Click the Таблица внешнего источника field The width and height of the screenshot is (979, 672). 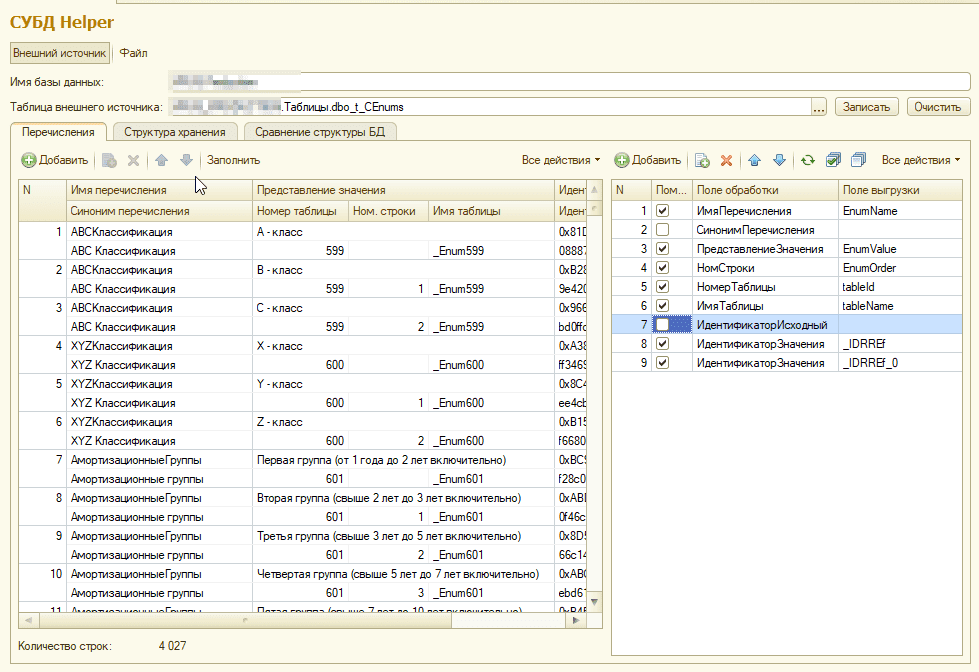pos(490,107)
